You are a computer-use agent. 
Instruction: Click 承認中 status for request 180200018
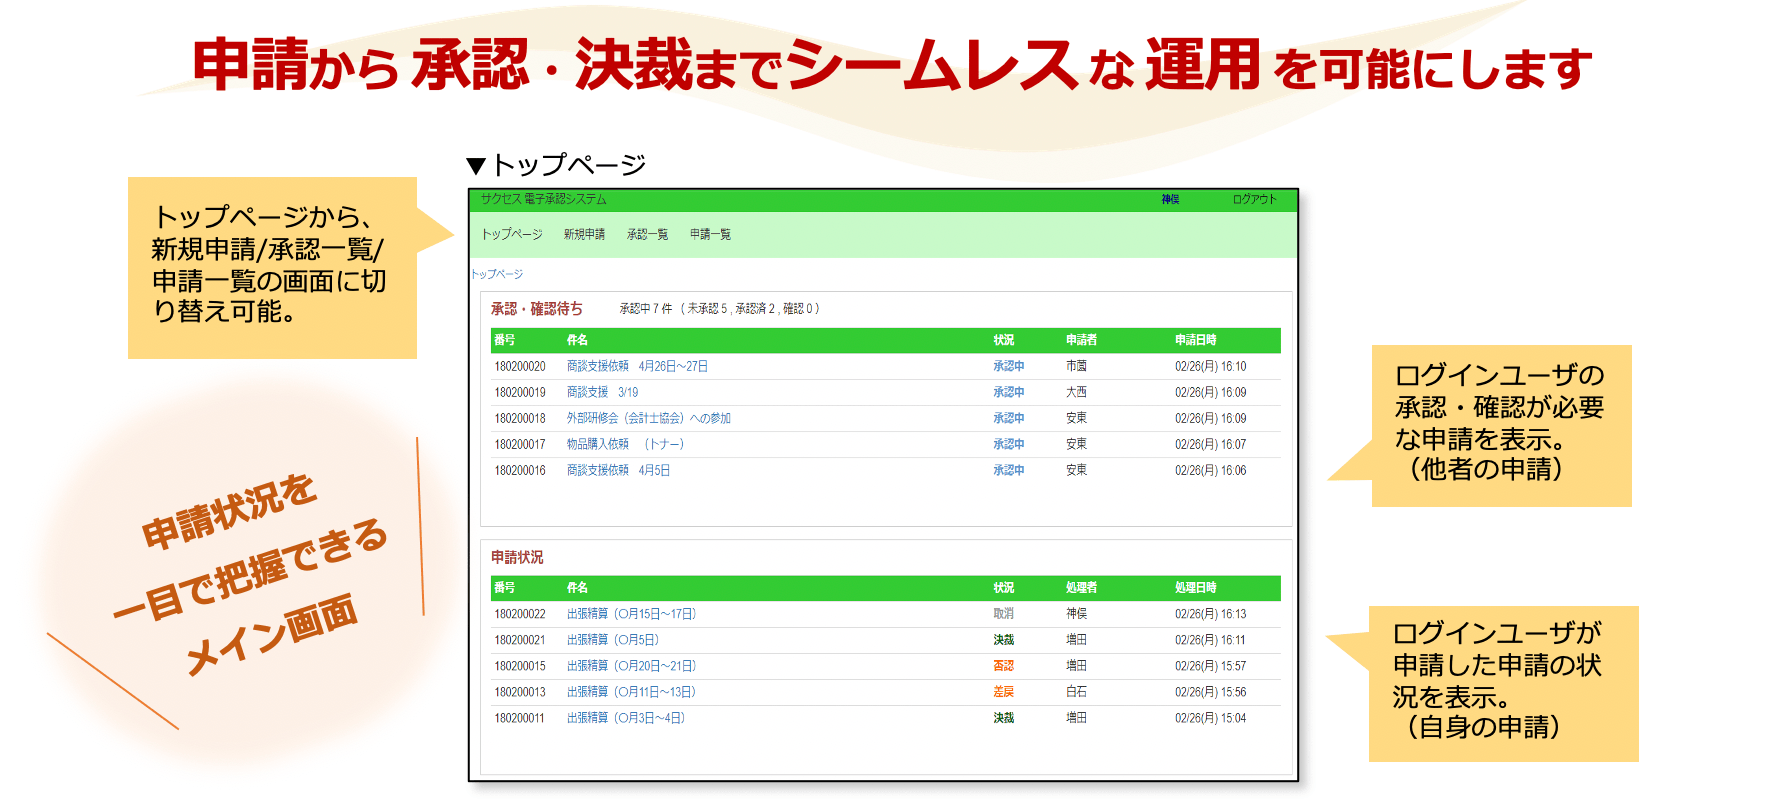(1008, 418)
